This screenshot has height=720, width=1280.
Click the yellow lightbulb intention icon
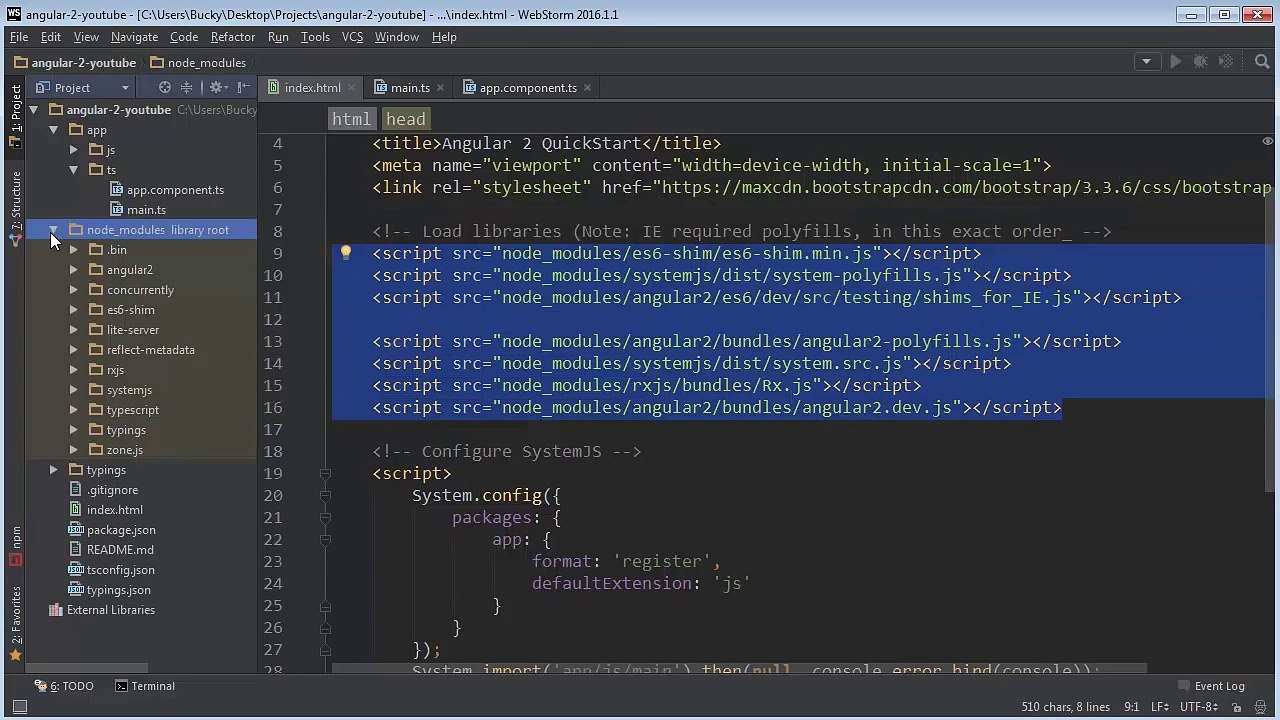(346, 254)
